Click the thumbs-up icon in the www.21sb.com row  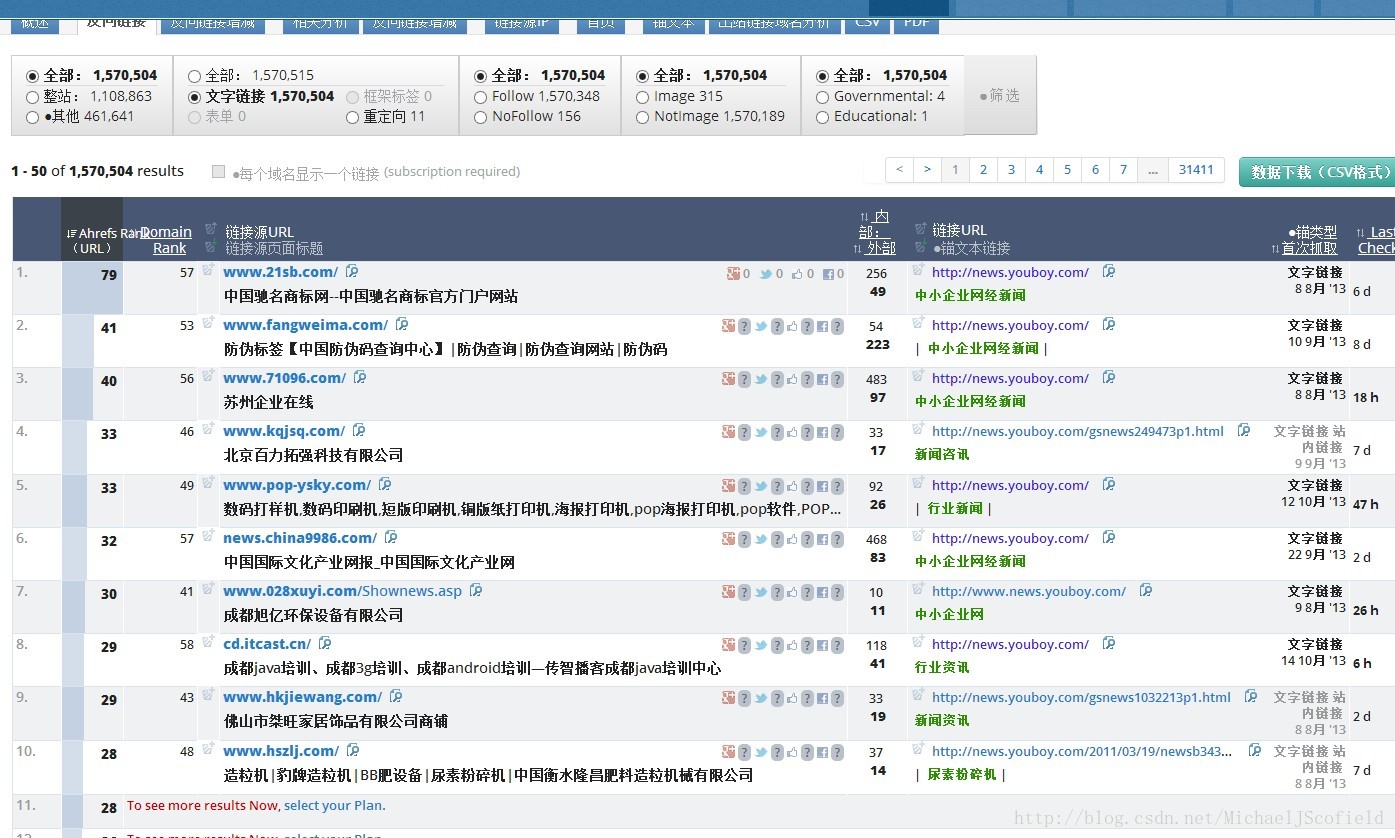tap(797, 273)
